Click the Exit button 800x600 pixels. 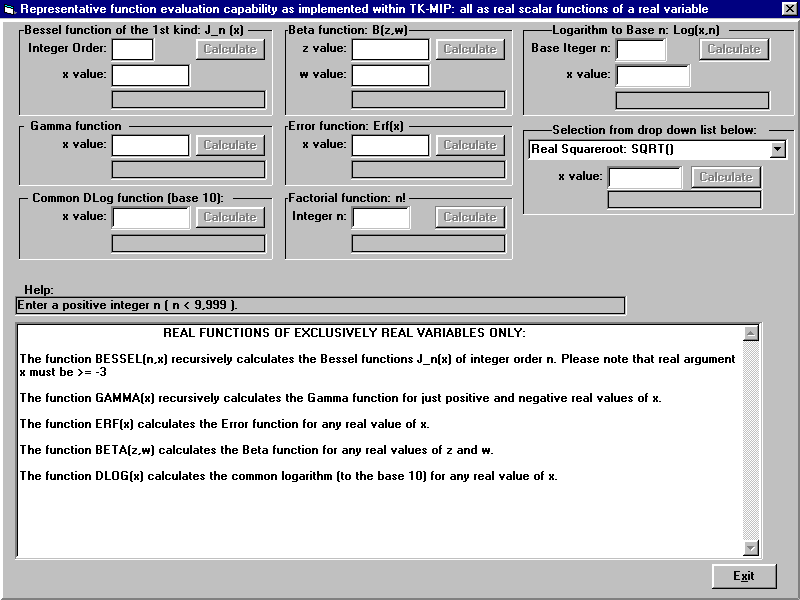pos(744,576)
